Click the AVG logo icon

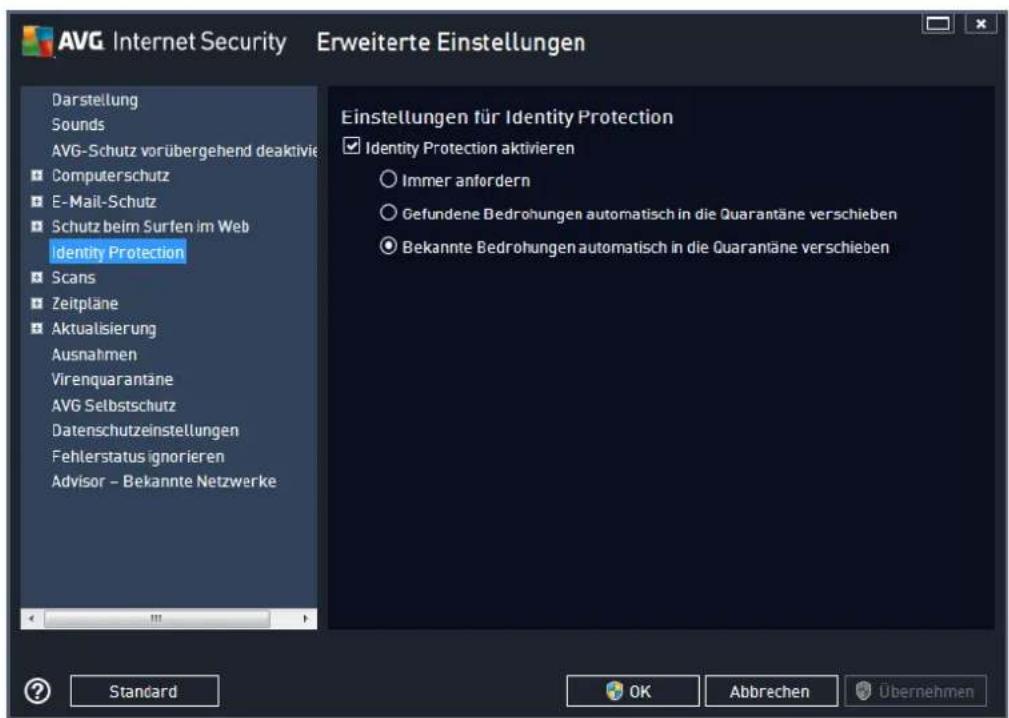pyautogui.click(x=38, y=42)
